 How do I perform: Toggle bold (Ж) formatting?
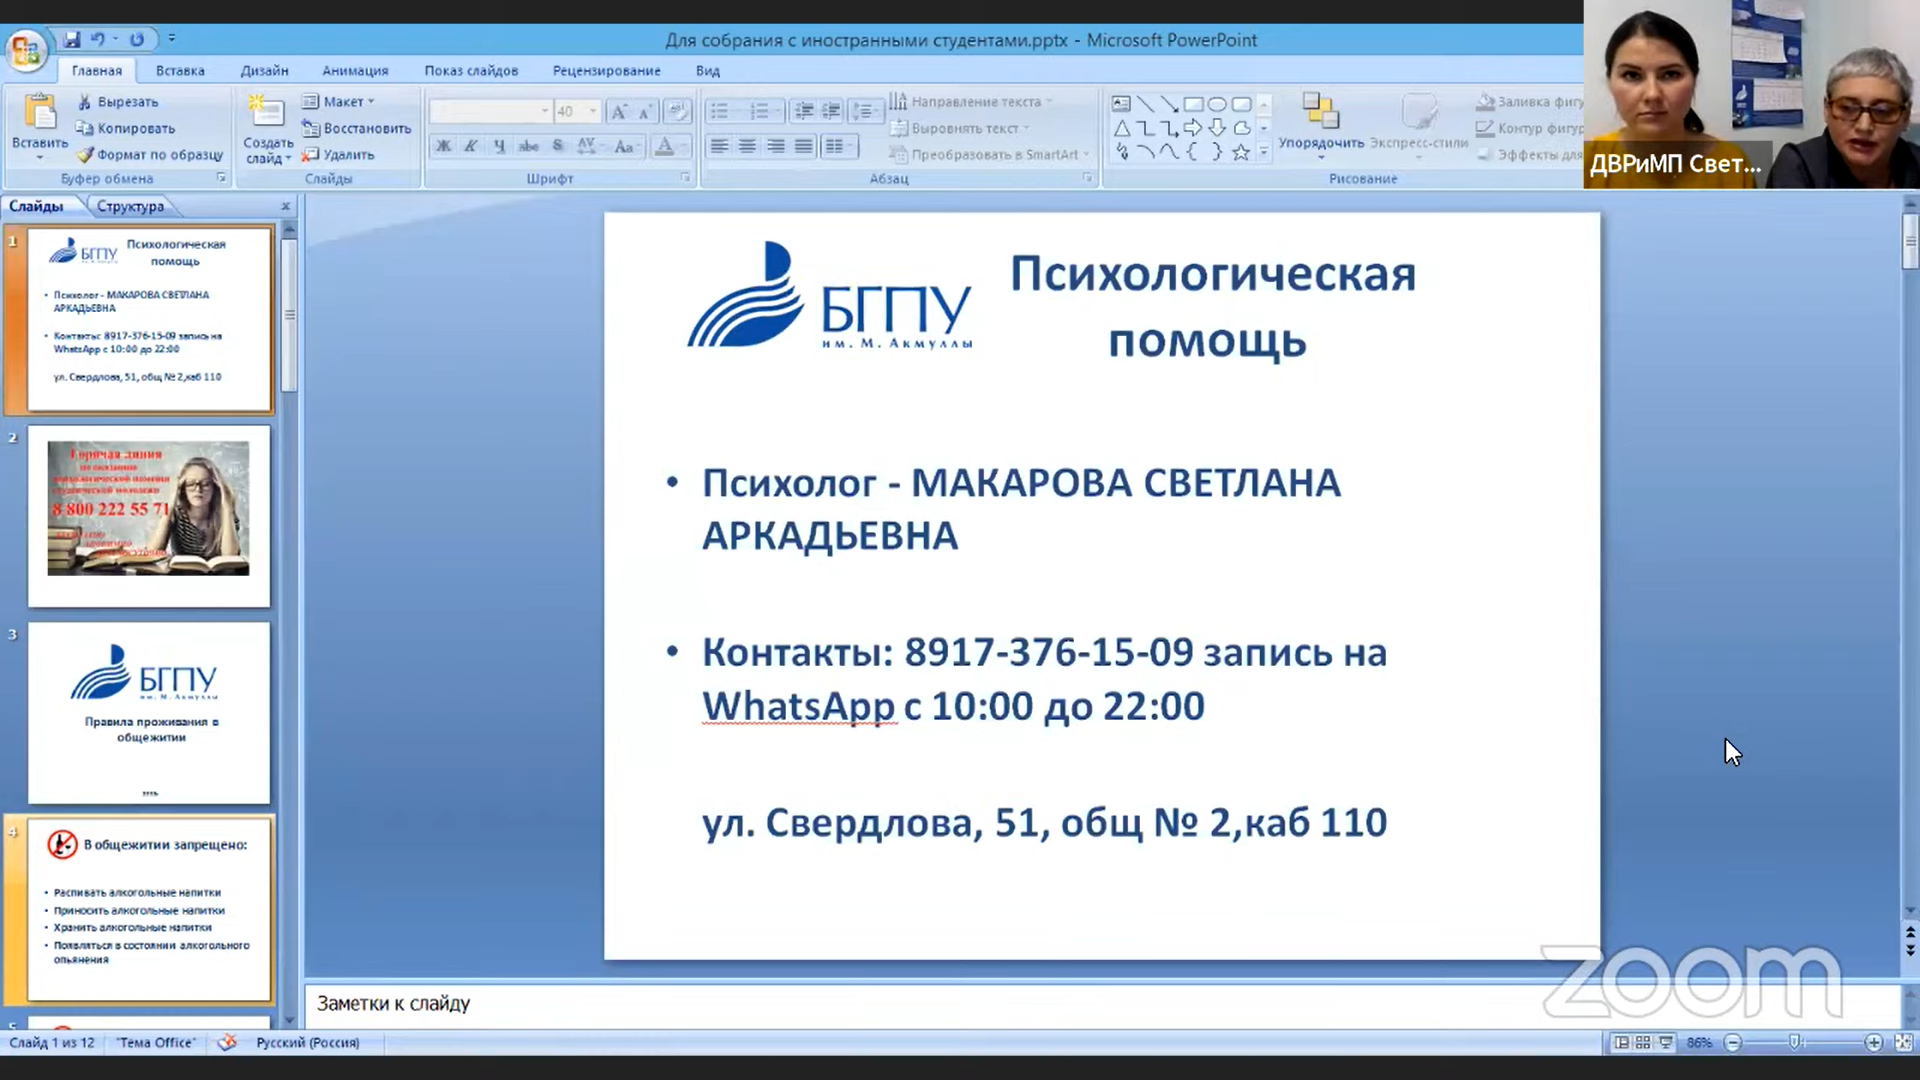[443, 146]
